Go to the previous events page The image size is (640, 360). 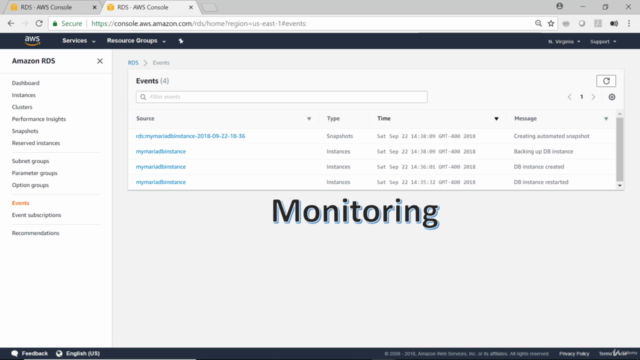569,97
